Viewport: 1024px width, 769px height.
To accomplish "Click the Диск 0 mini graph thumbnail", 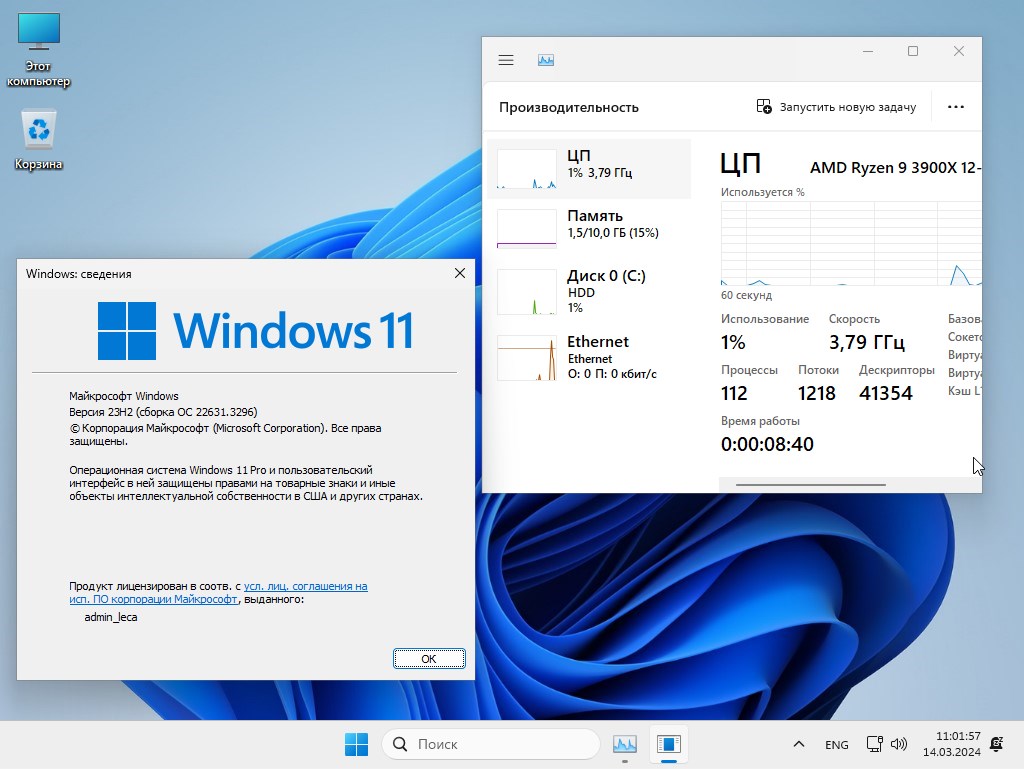I will click(526, 292).
